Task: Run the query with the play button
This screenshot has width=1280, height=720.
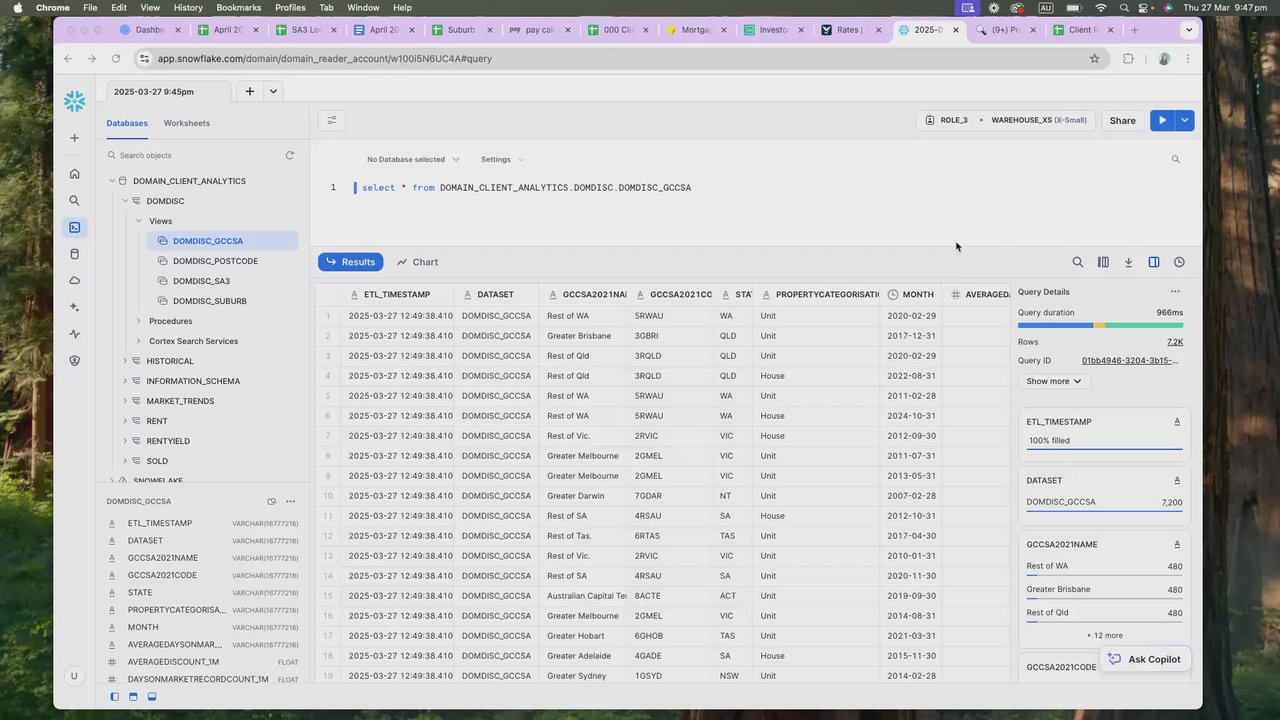Action: pos(1162,120)
